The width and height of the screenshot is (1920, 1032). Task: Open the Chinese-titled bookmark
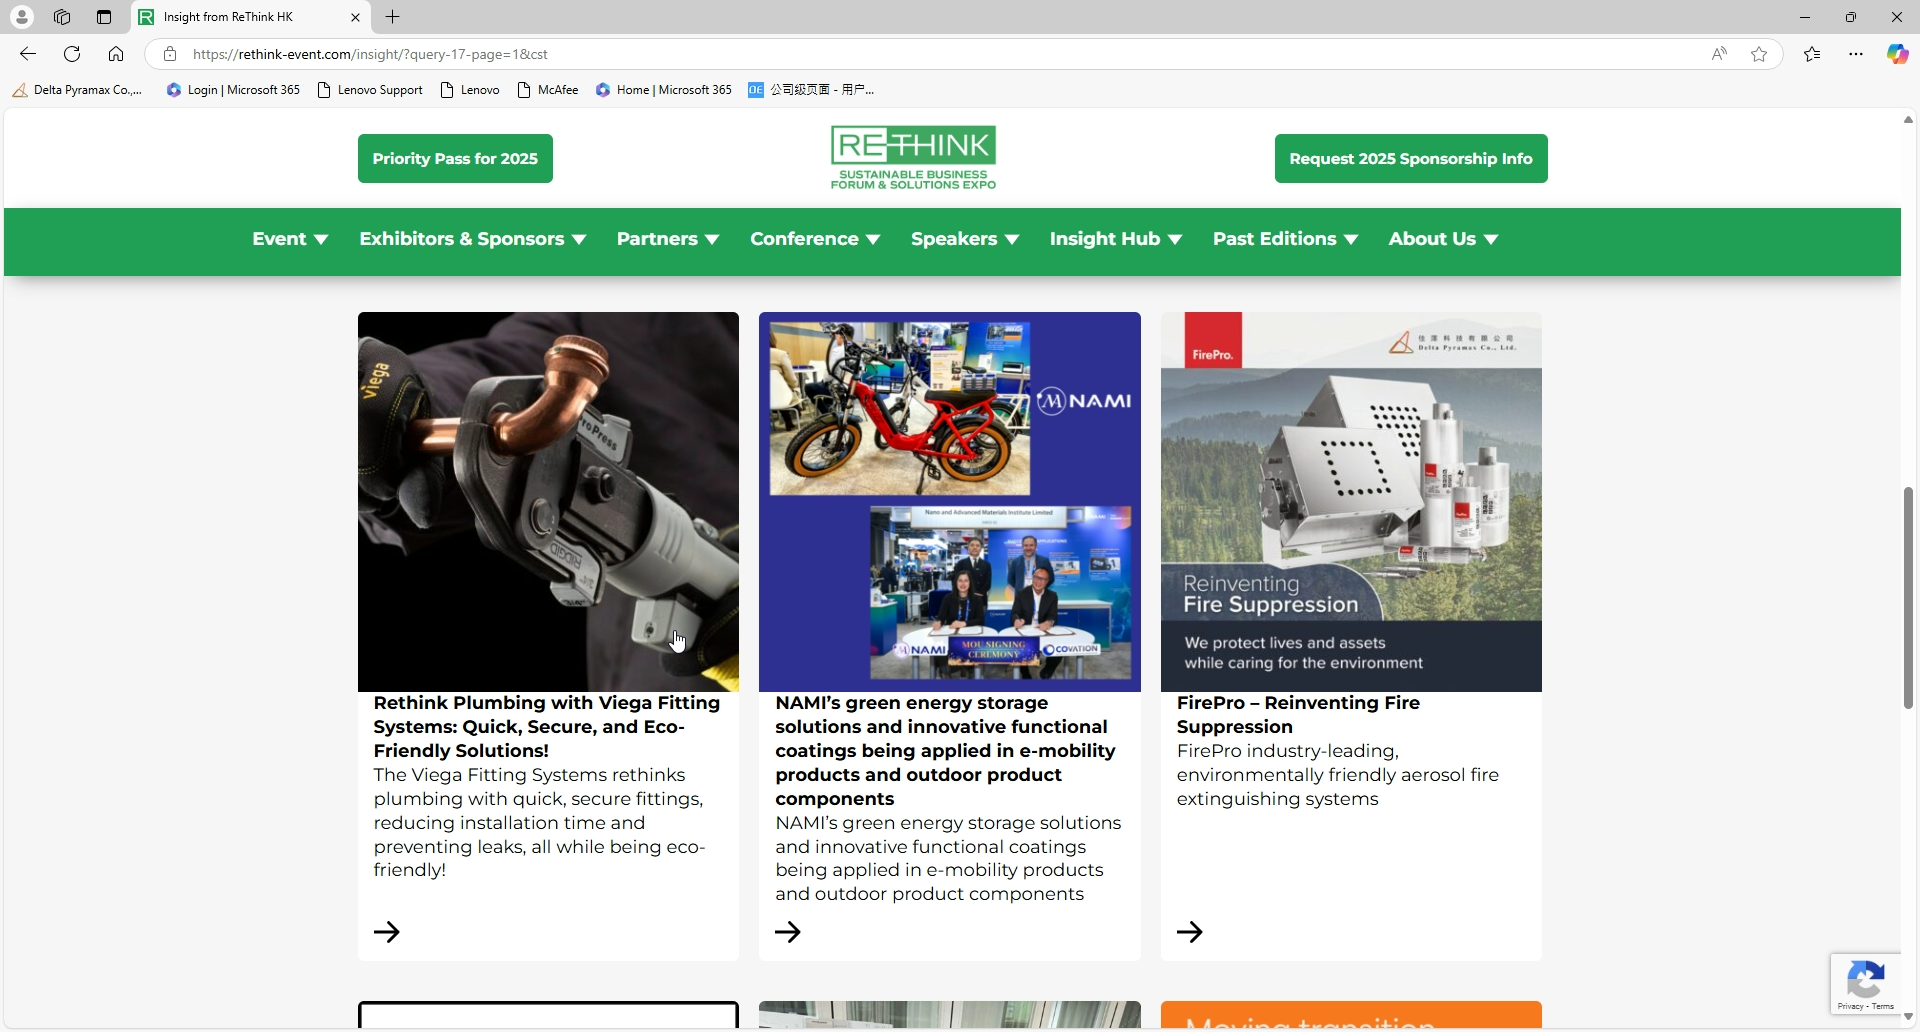[811, 90]
